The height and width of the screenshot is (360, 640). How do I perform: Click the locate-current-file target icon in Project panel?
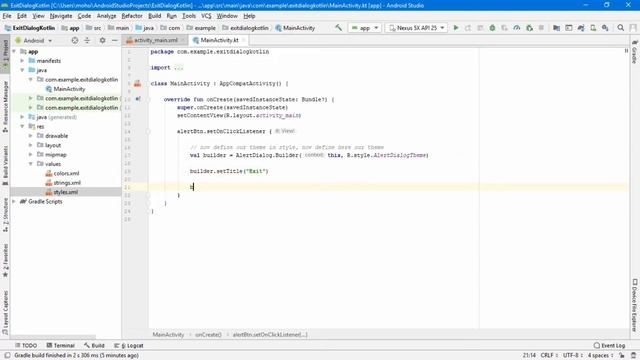[x=75, y=40]
